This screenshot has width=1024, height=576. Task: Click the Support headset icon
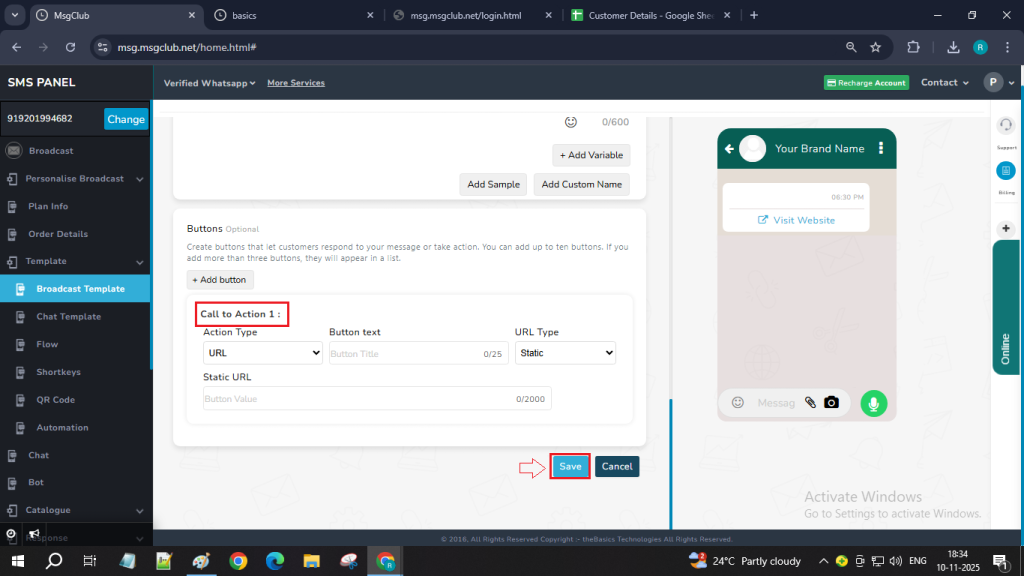point(1006,125)
